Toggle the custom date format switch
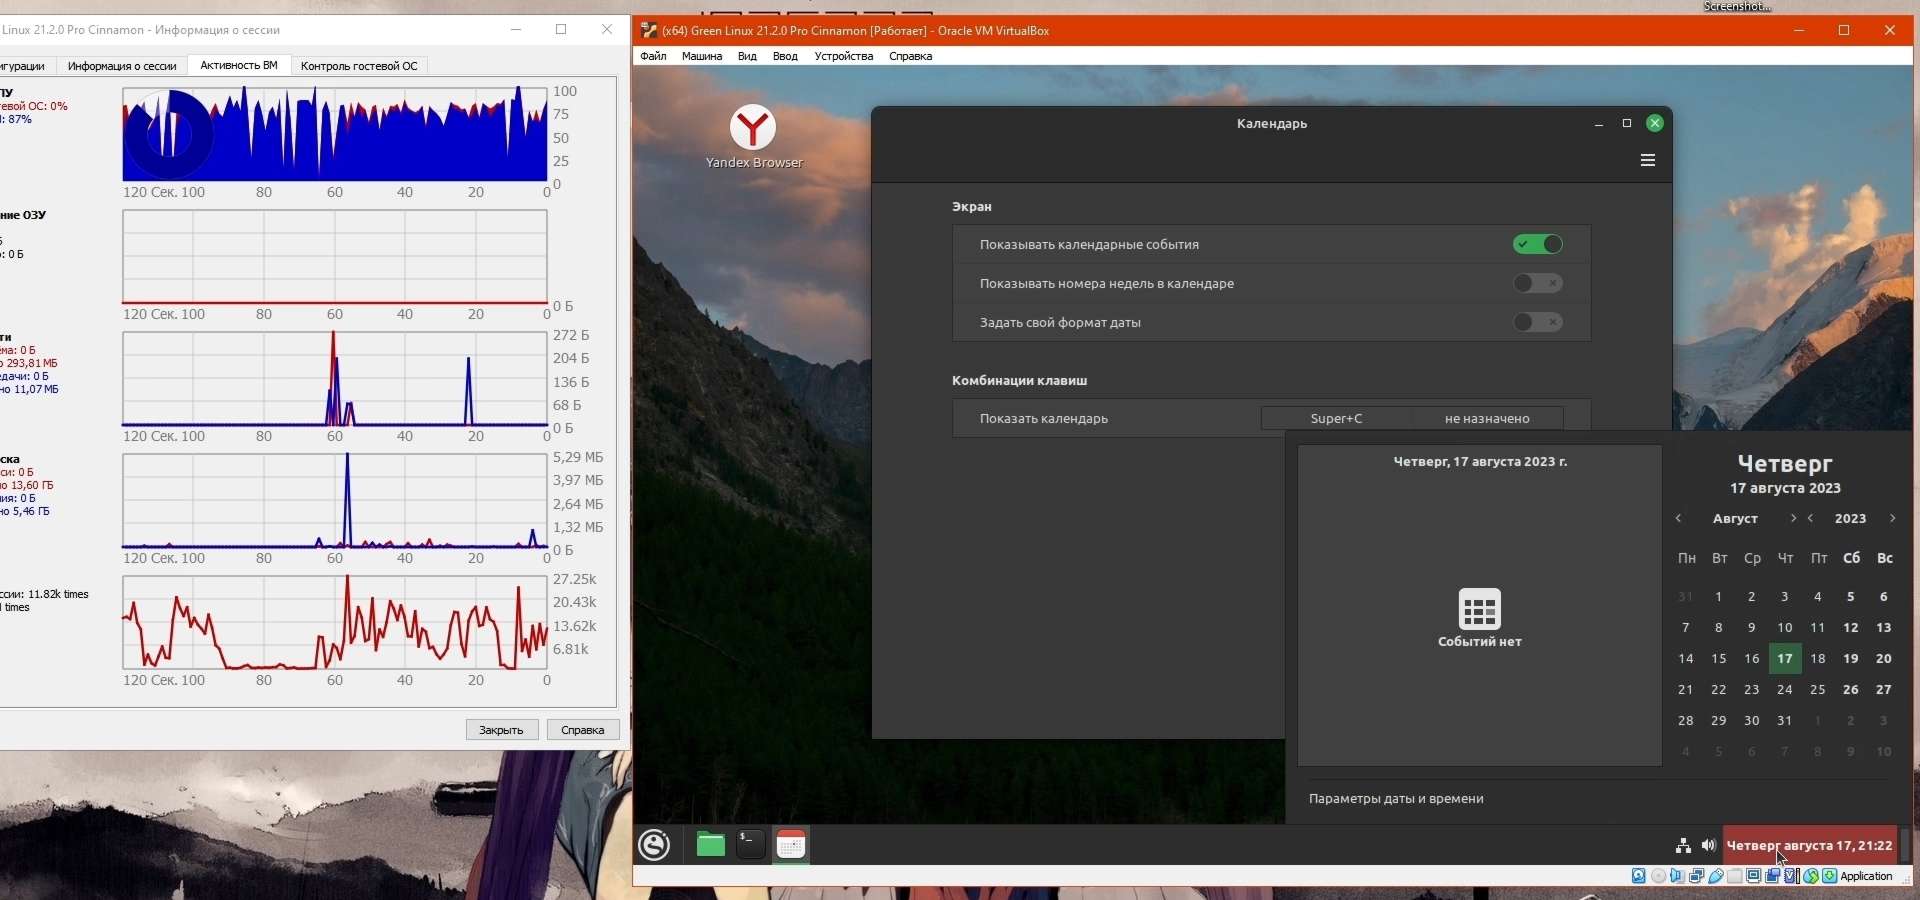This screenshot has height=900, width=1920. (x=1538, y=322)
